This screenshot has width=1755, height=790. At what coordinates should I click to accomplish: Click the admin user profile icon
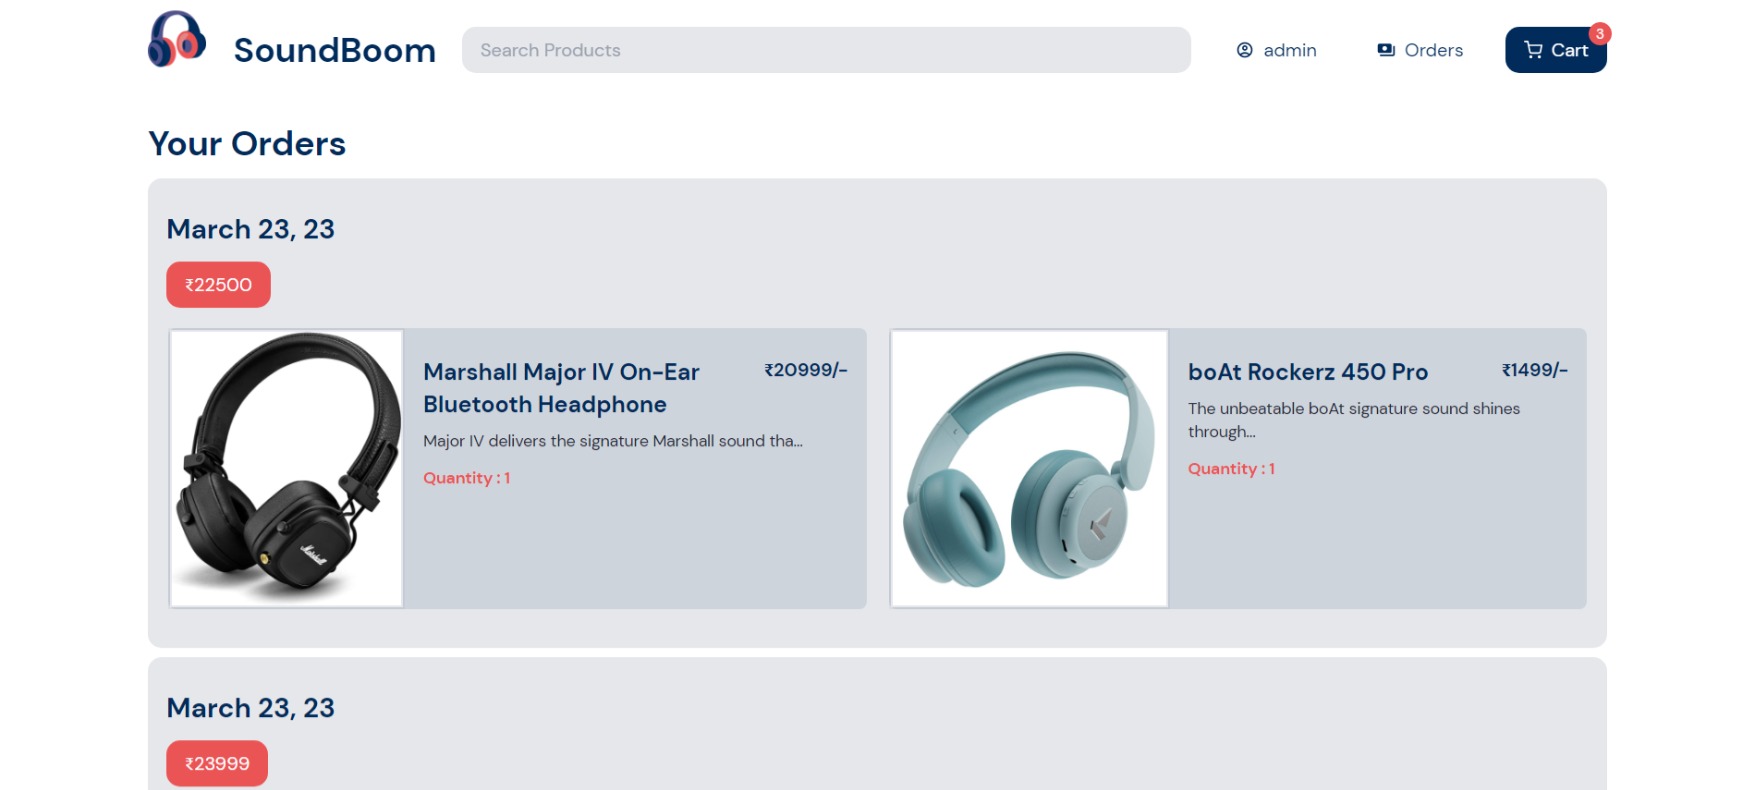coord(1245,50)
